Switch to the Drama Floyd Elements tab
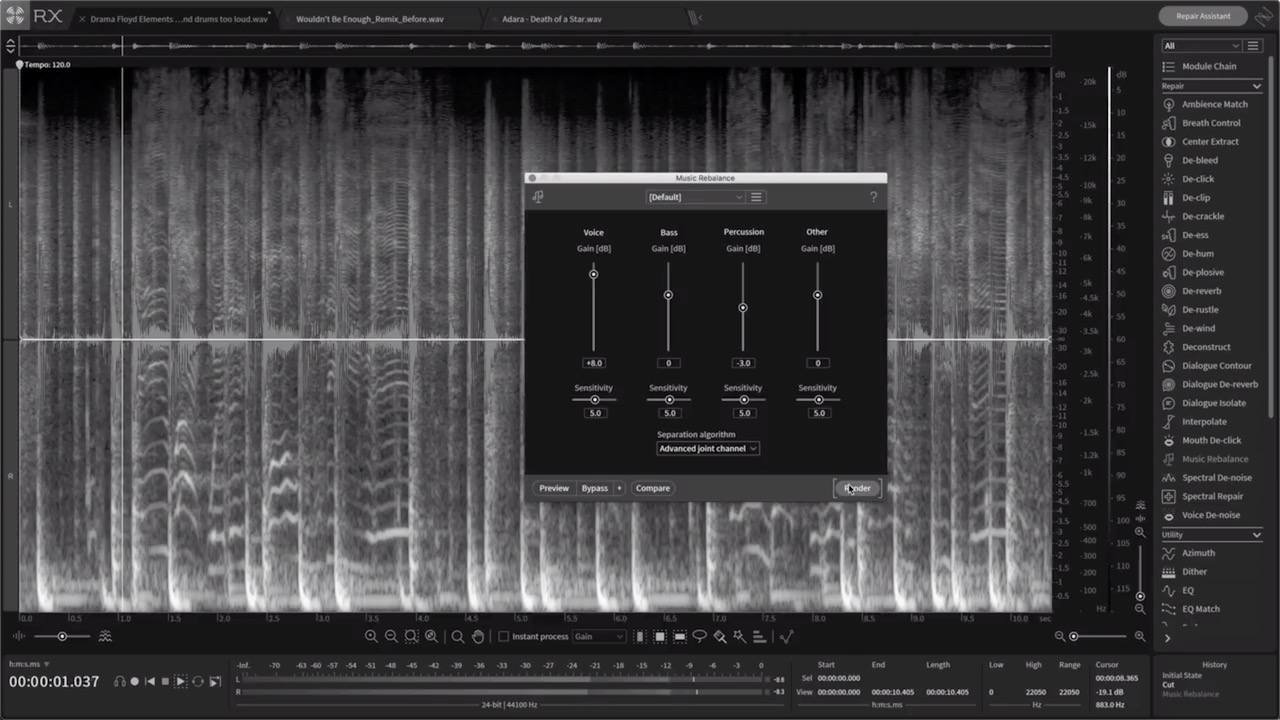Screen dimensions: 1280x720 [179, 19]
